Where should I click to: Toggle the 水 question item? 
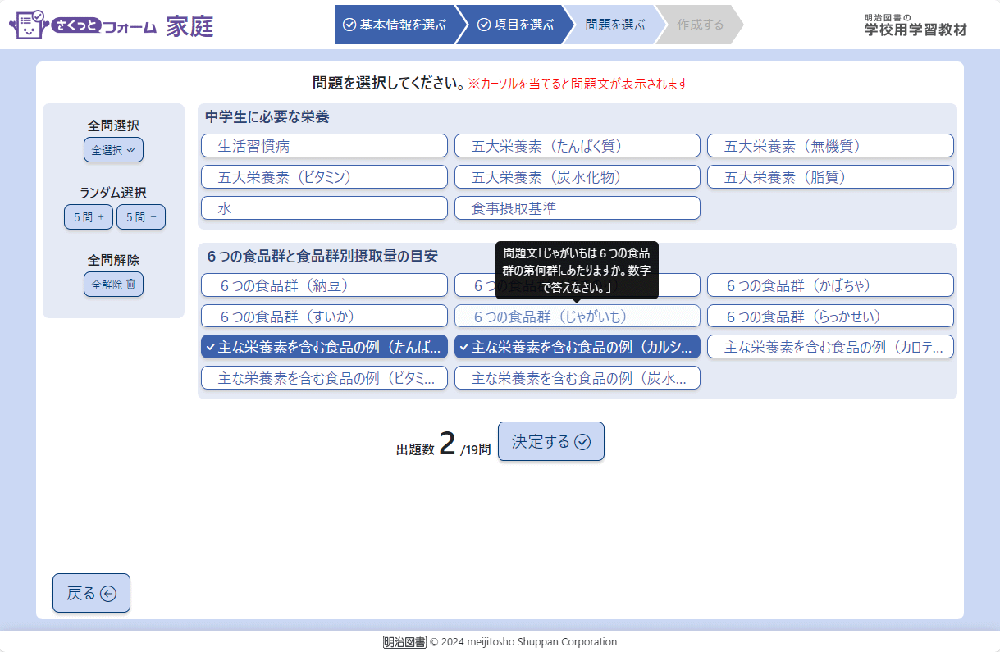(324, 208)
